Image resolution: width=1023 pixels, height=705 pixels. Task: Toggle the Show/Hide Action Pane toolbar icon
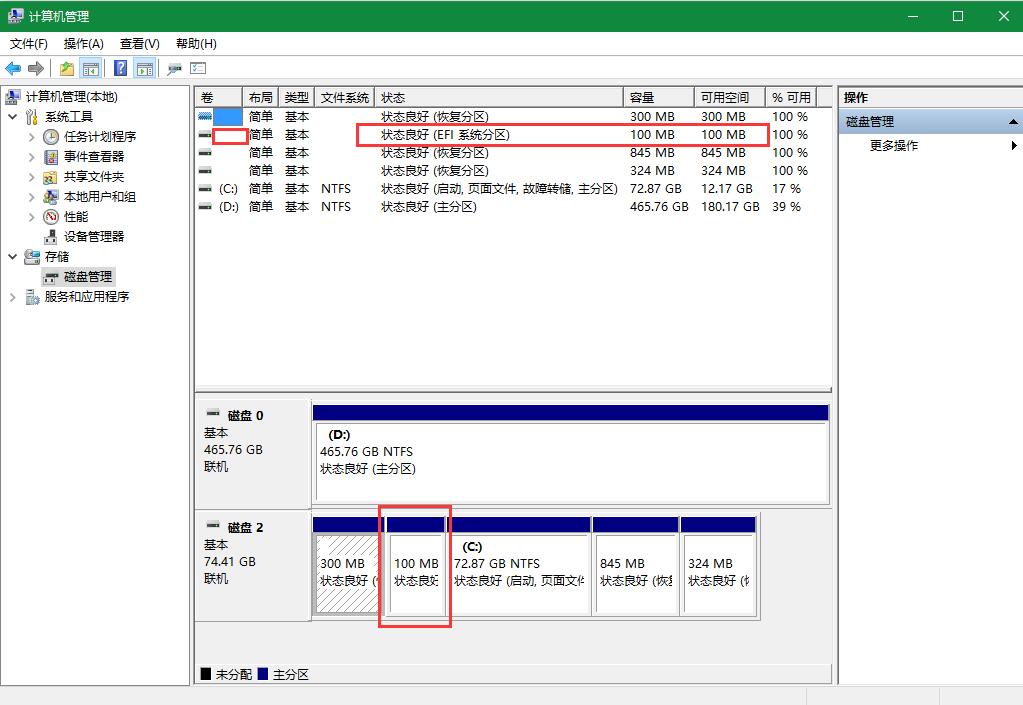(145, 69)
